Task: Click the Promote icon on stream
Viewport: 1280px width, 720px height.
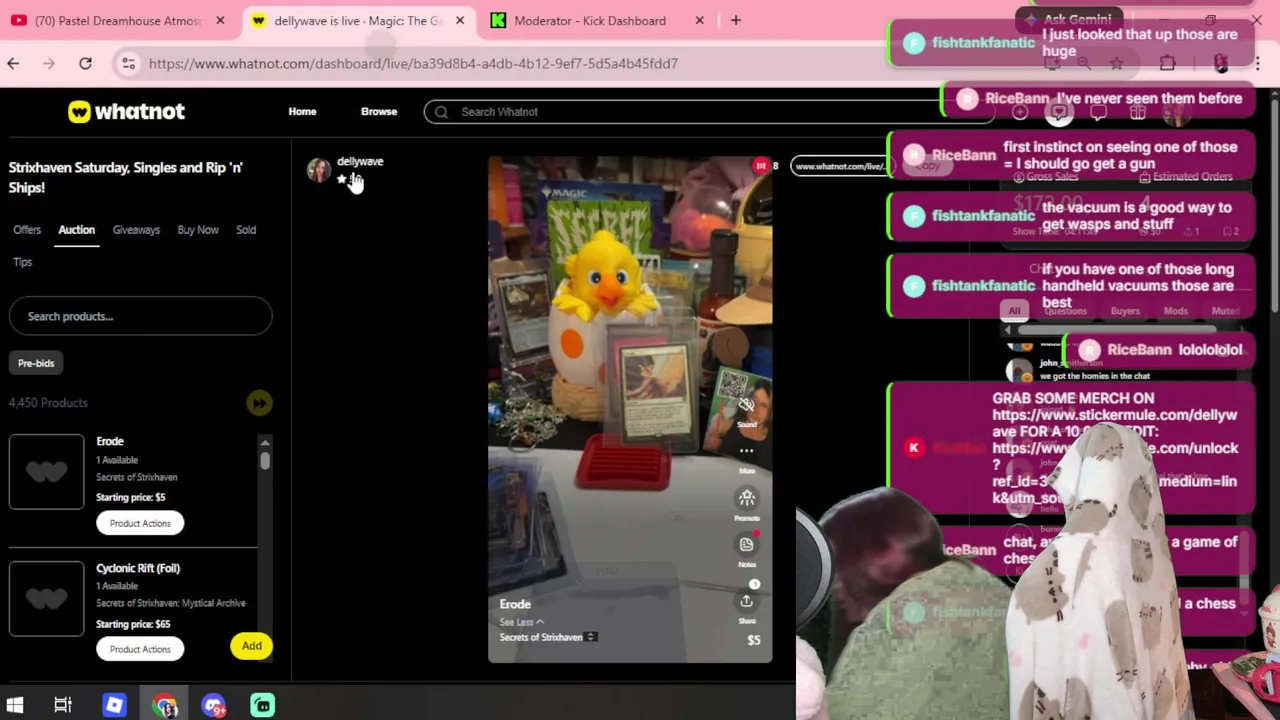Action: point(746,498)
